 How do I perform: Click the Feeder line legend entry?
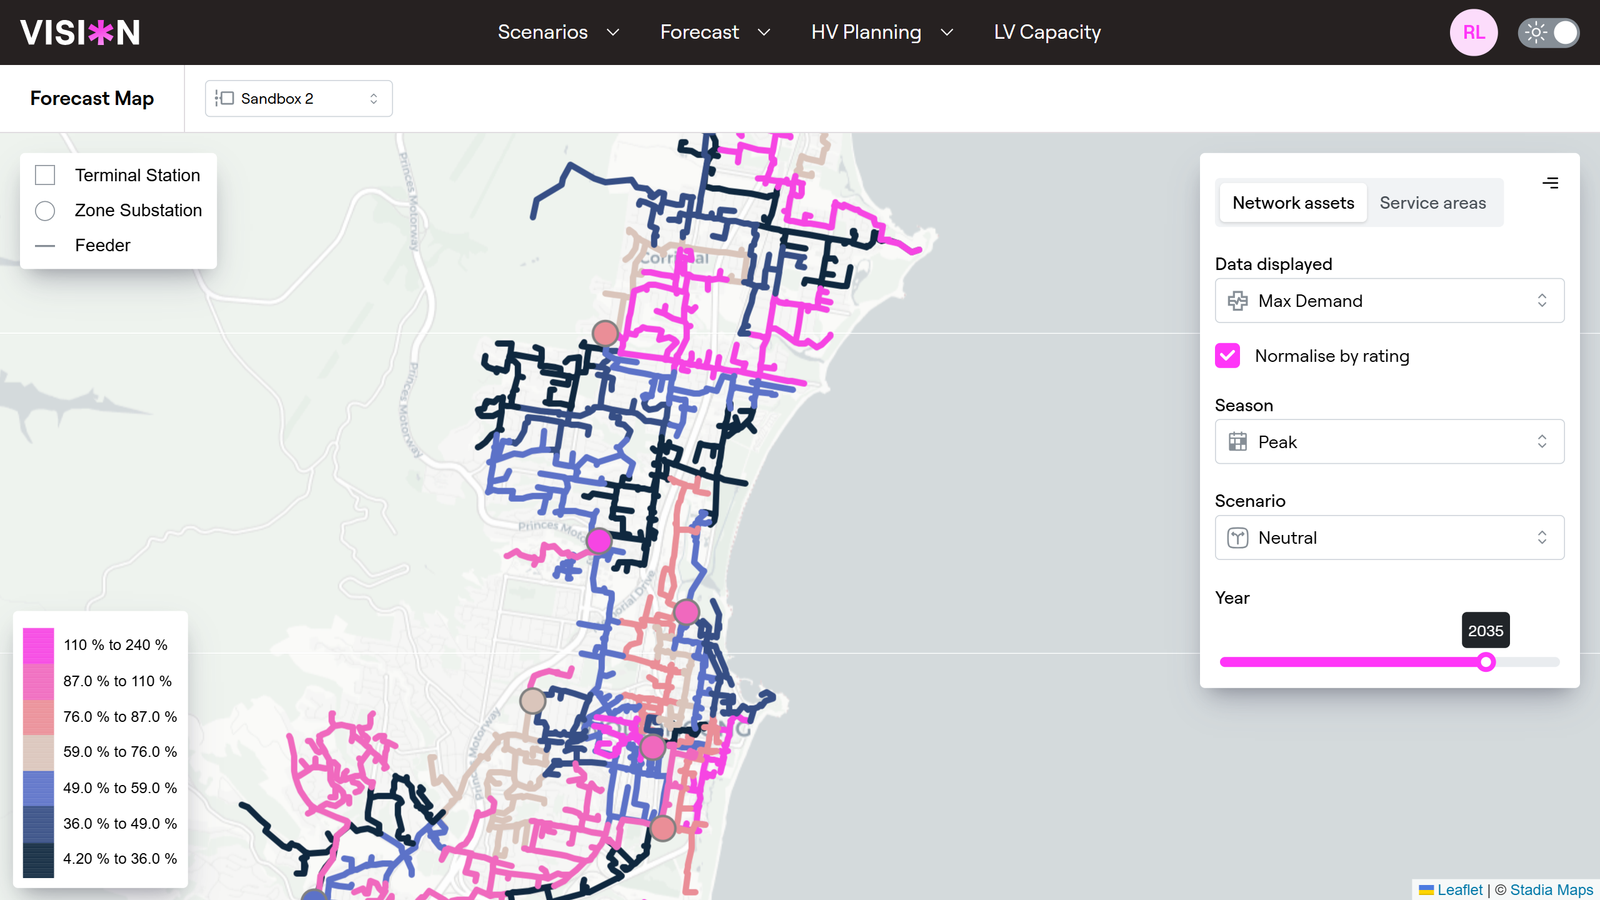(x=102, y=246)
